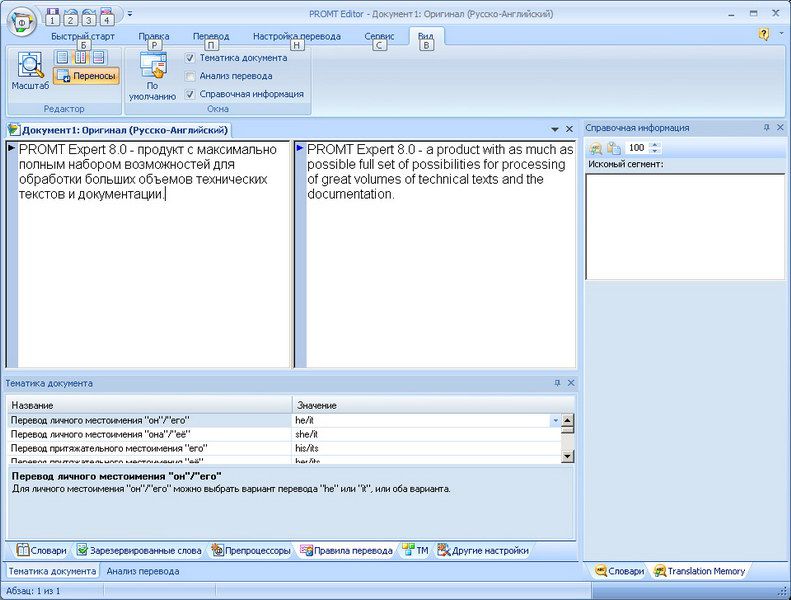Click inside the Исходный сегмент text box
The width and height of the screenshot is (791, 600).
click(x=682, y=225)
